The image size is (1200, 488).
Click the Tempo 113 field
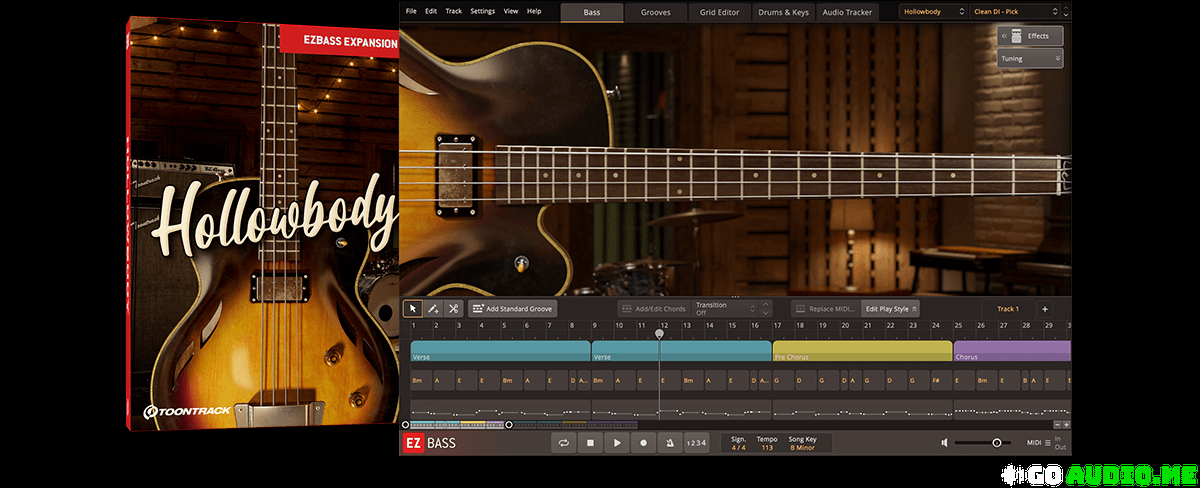pyautogui.click(x=767, y=443)
